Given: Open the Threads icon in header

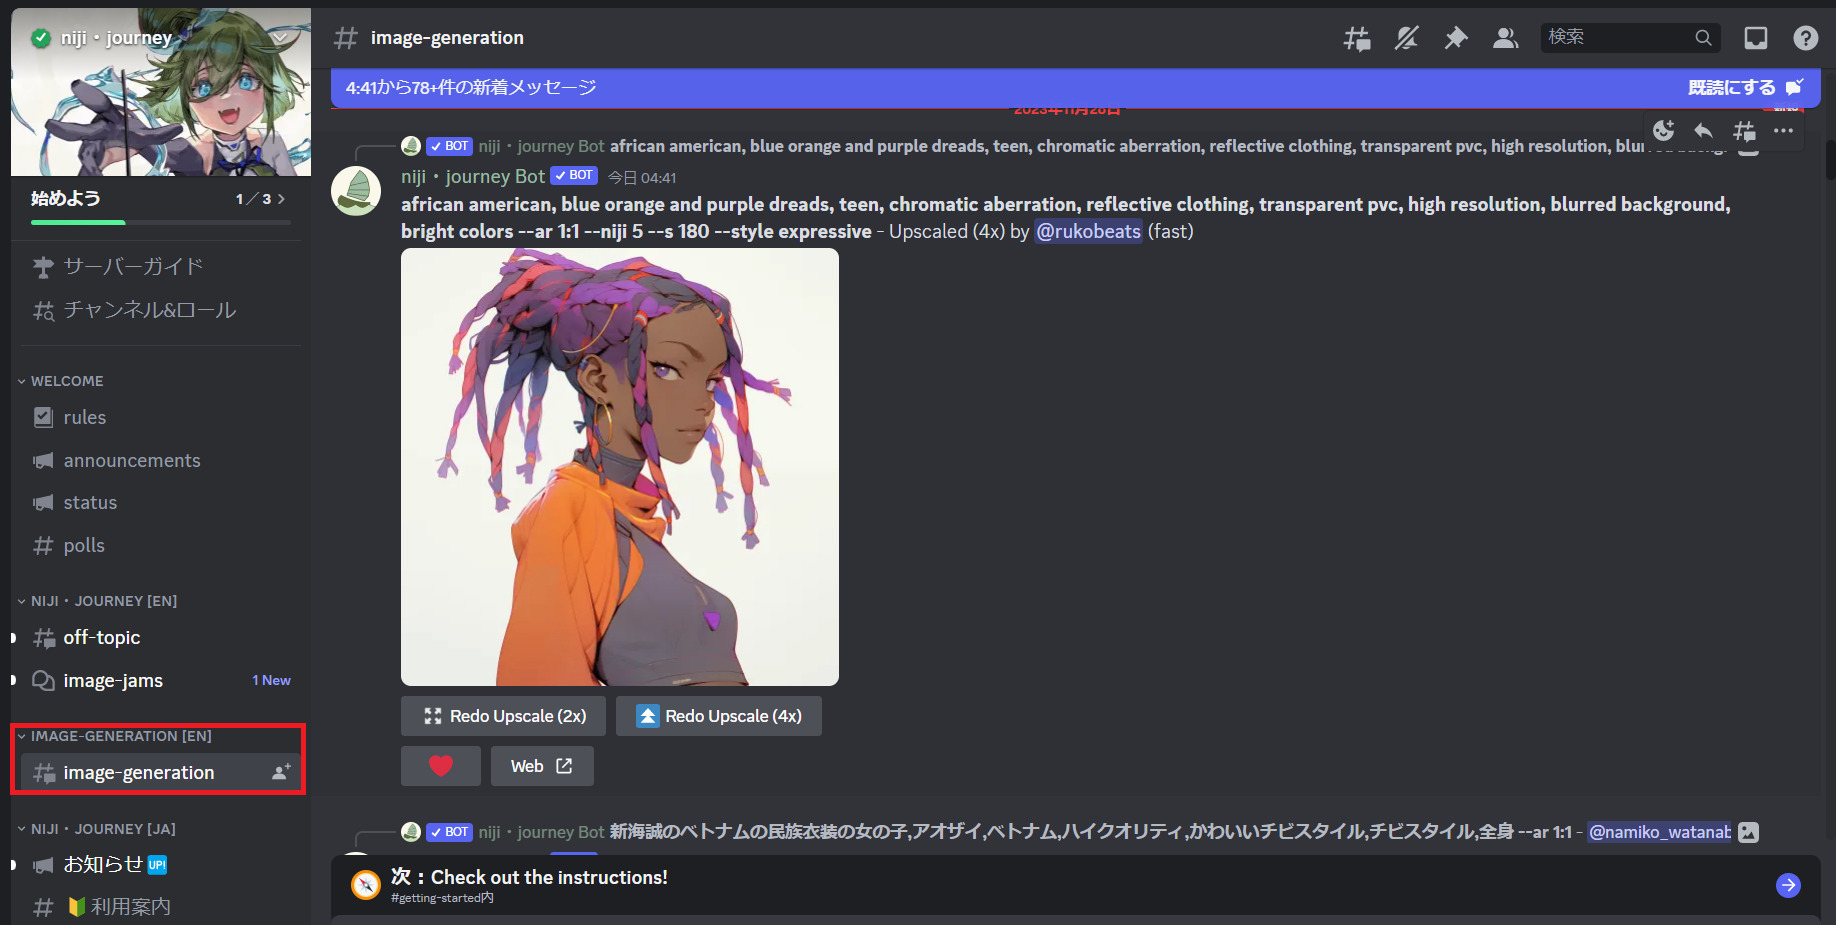Looking at the screenshot, I should (1356, 38).
